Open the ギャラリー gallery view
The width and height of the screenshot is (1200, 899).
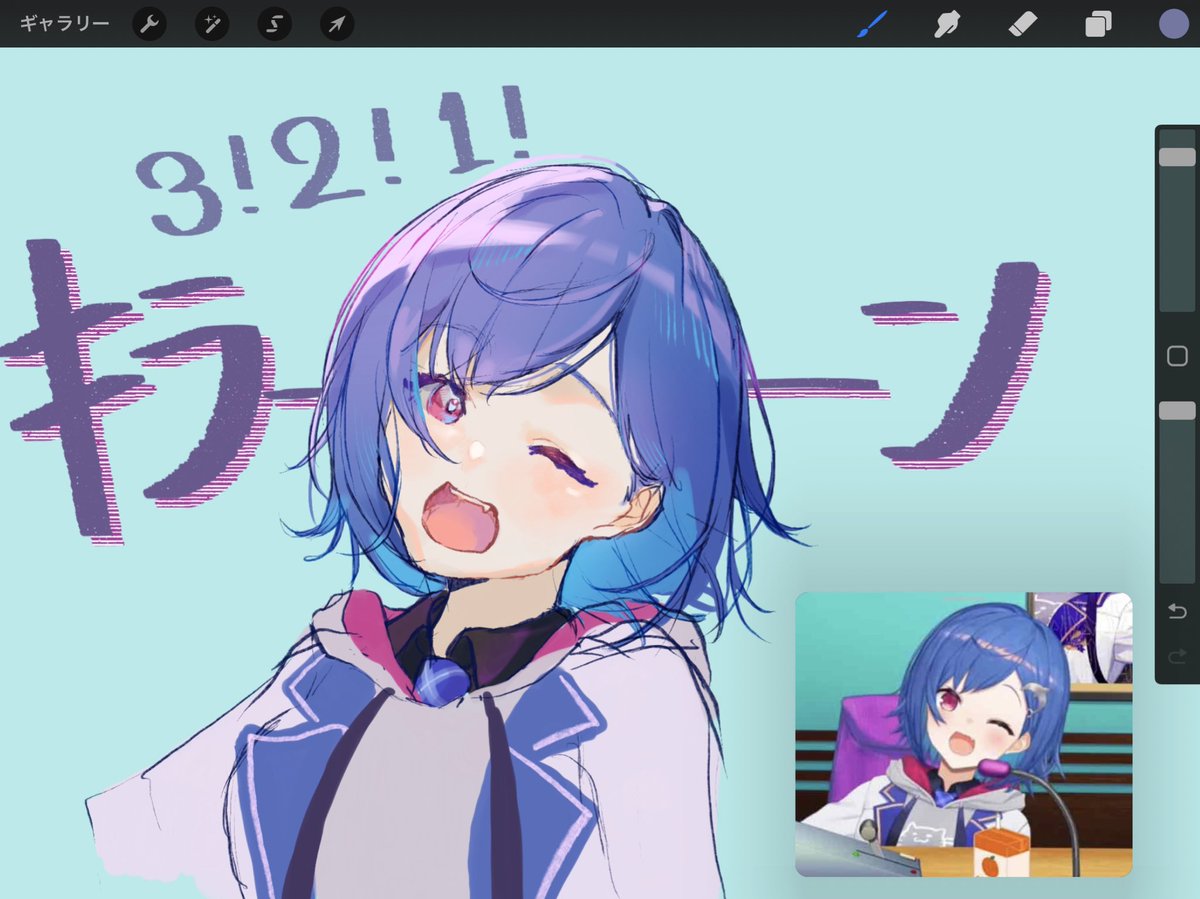(x=64, y=24)
